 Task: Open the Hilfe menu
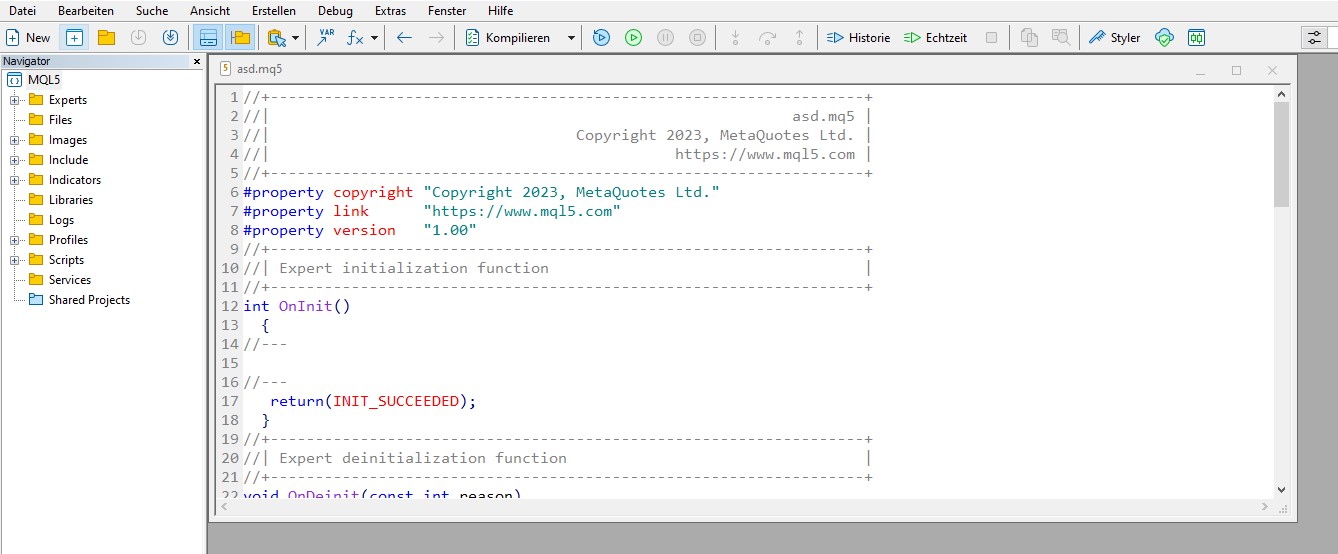click(501, 10)
